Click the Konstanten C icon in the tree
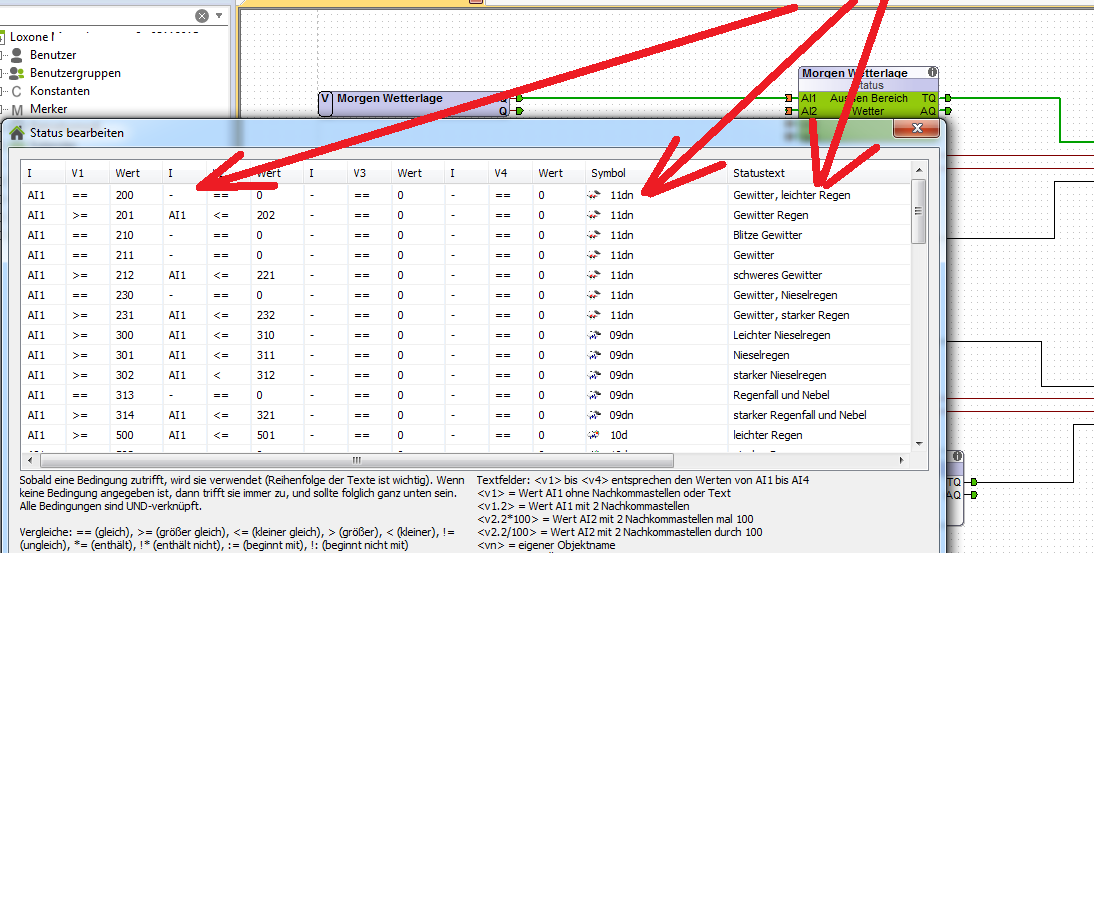Image resolution: width=1094 pixels, height=912 pixels. [x=17, y=91]
